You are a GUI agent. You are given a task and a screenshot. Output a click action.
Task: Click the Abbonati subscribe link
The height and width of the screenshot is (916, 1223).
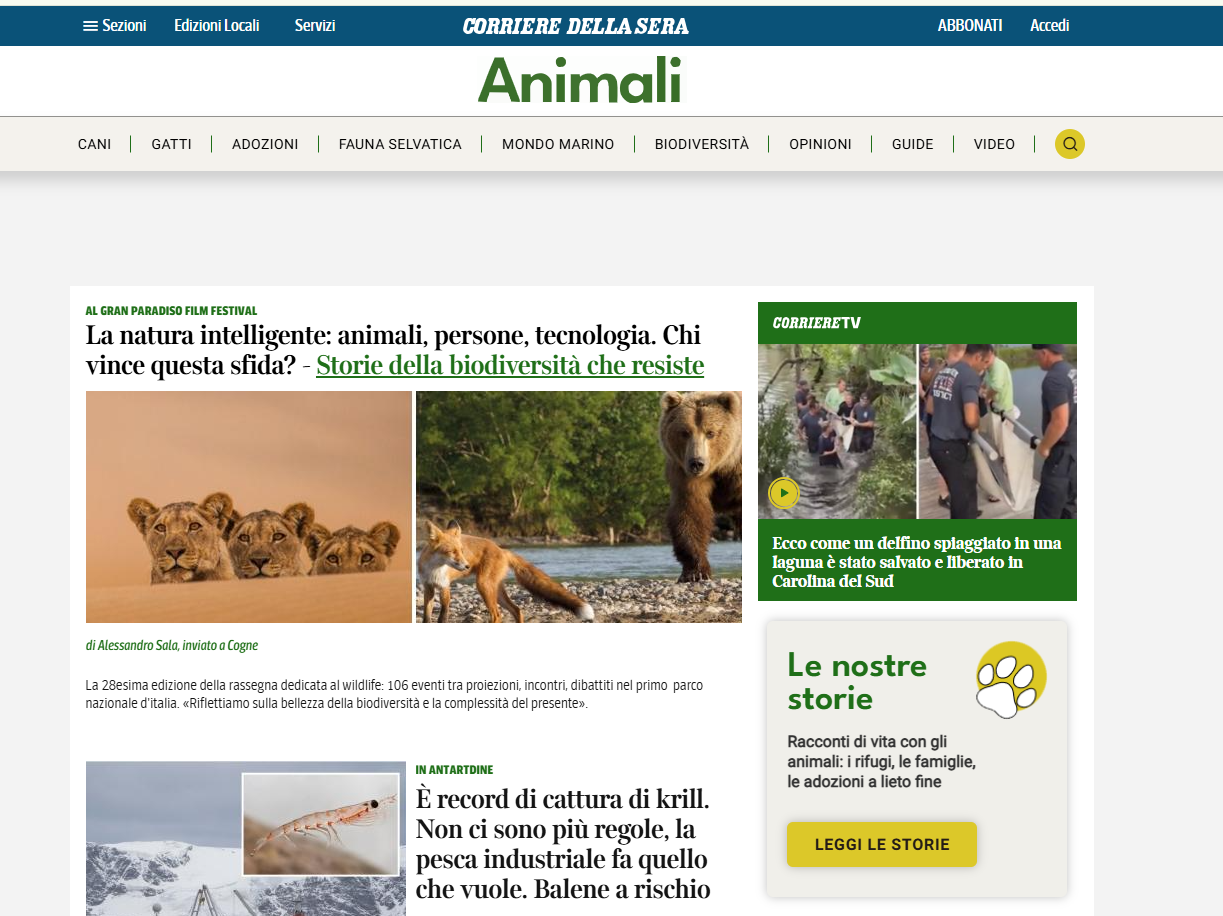point(970,26)
